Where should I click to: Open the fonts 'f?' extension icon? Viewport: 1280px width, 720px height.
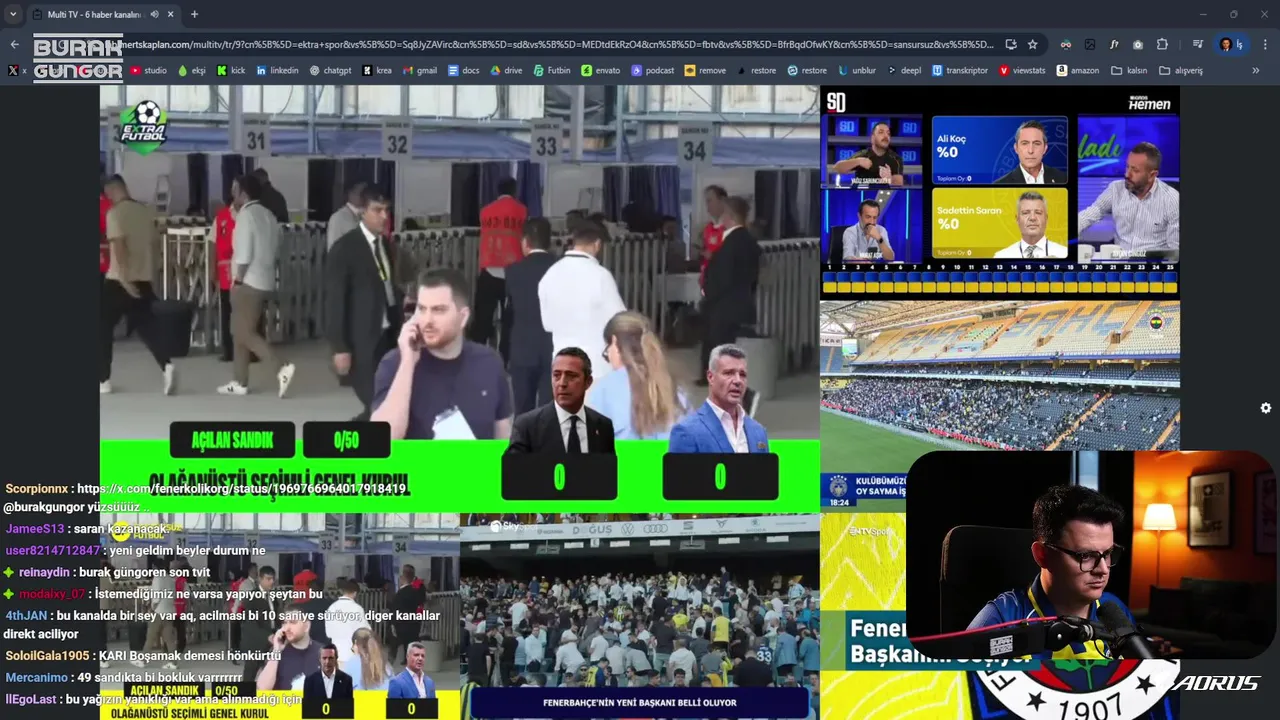click(1114, 44)
